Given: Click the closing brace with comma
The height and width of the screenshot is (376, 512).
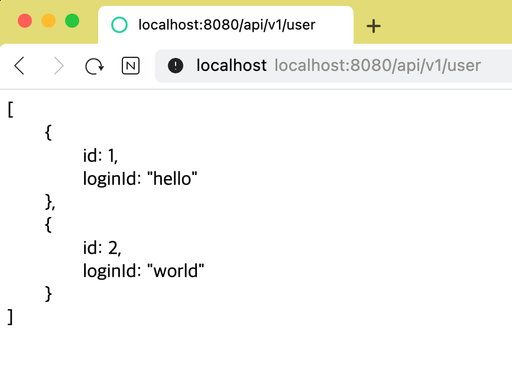Looking at the screenshot, I should point(50,202).
